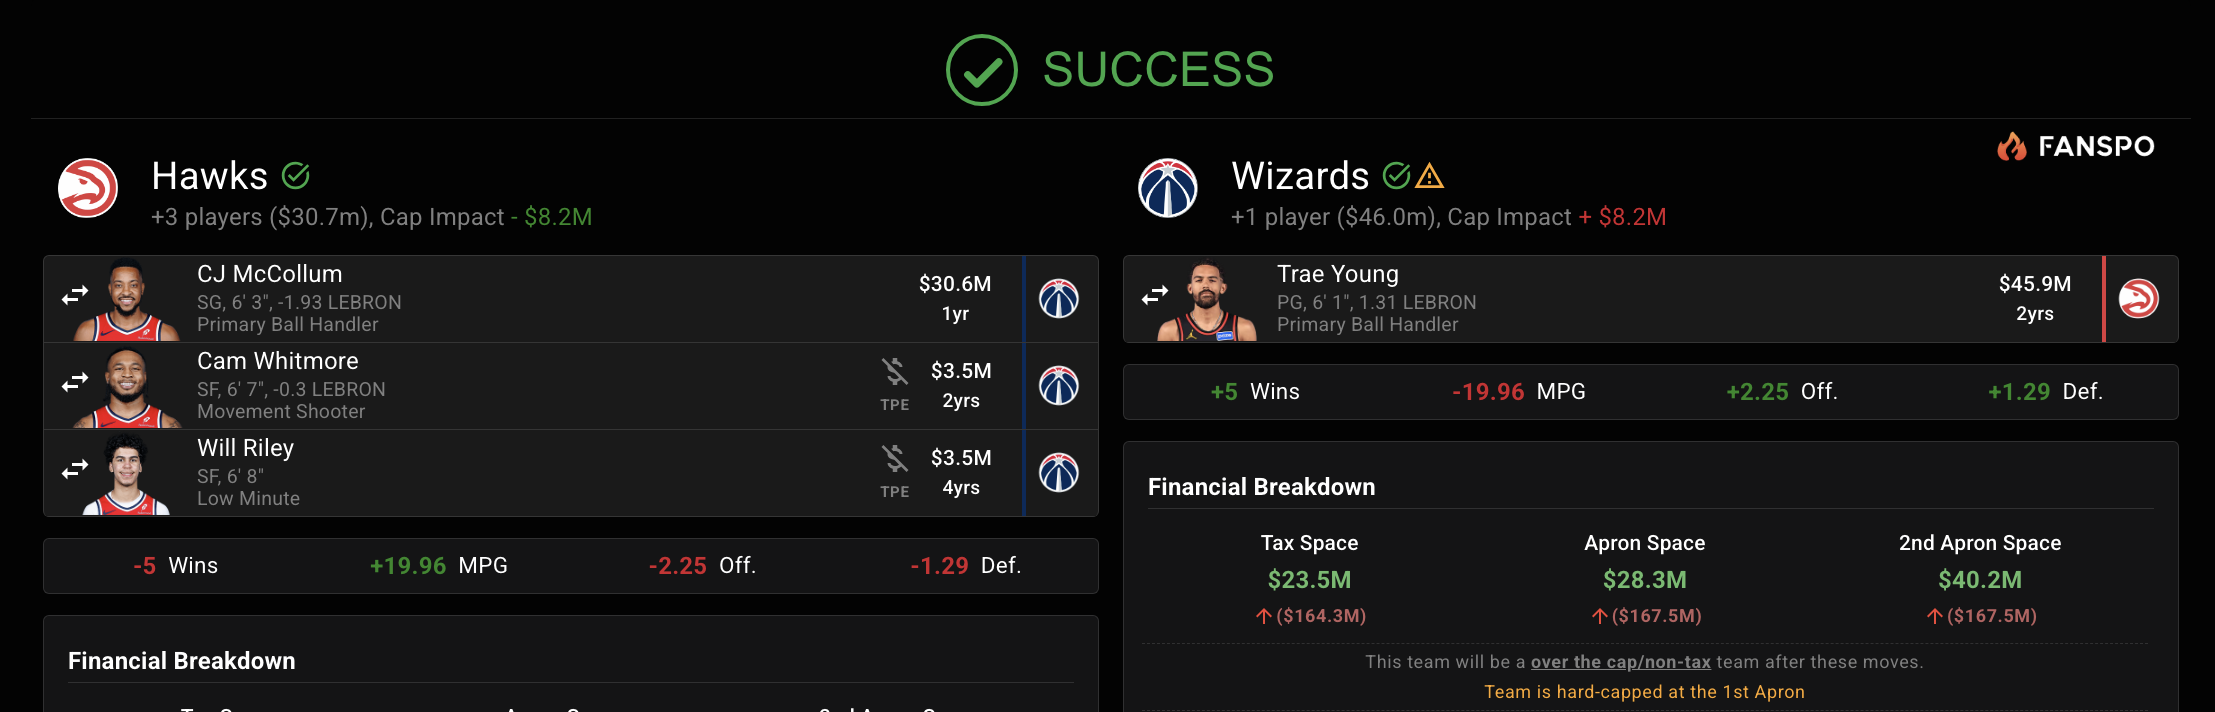
Task: Click the hard-capped at 1st Apron warning
Action: pyautogui.click(x=1644, y=692)
